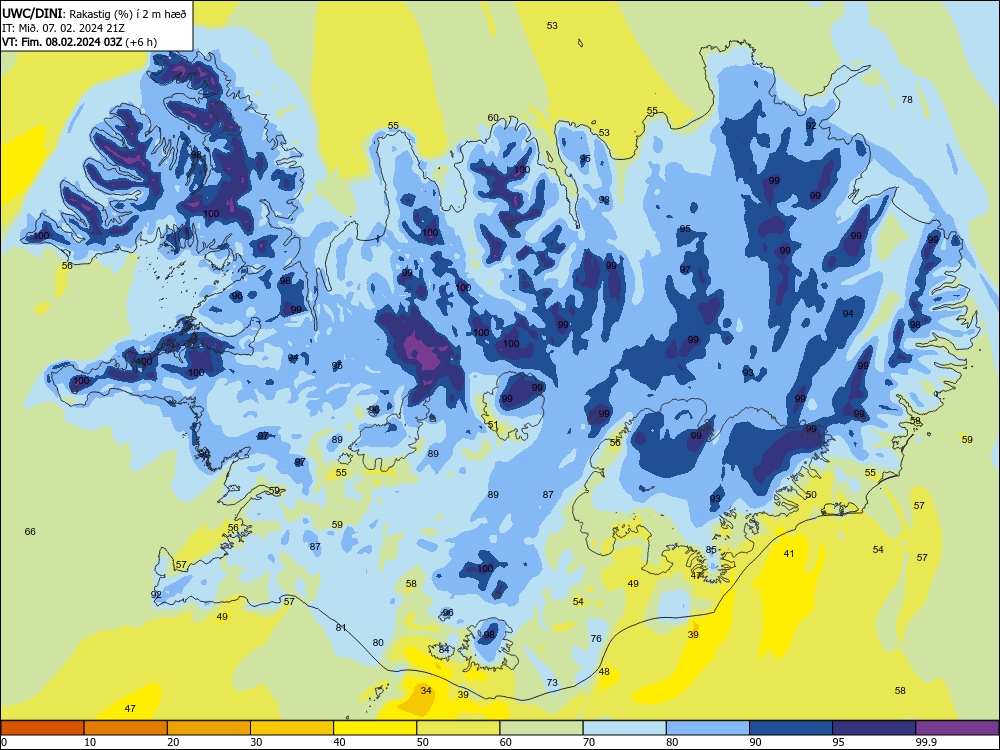This screenshot has height=750, width=1000.
Task: Click the legend scale label '99.9'
Action: coord(925,742)
